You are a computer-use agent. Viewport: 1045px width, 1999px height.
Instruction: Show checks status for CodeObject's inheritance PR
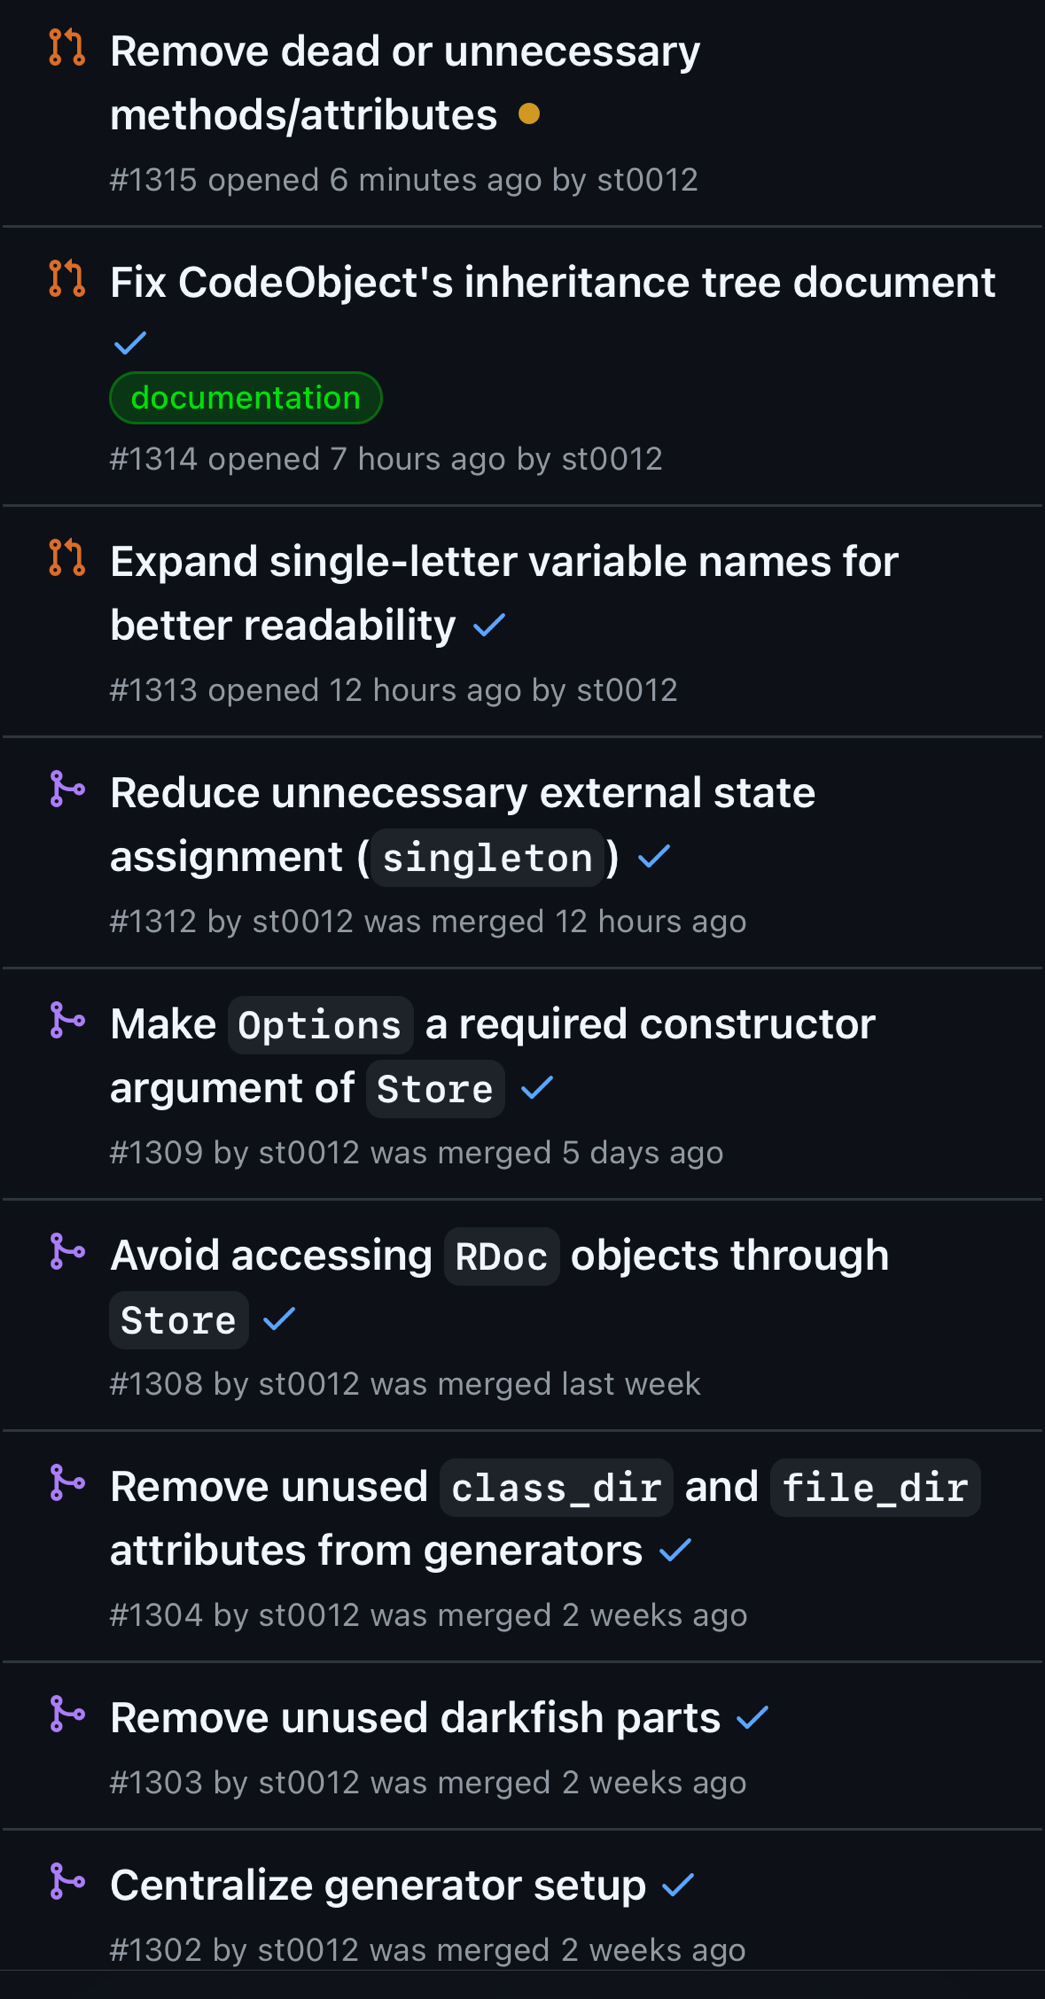coord(130,344)
